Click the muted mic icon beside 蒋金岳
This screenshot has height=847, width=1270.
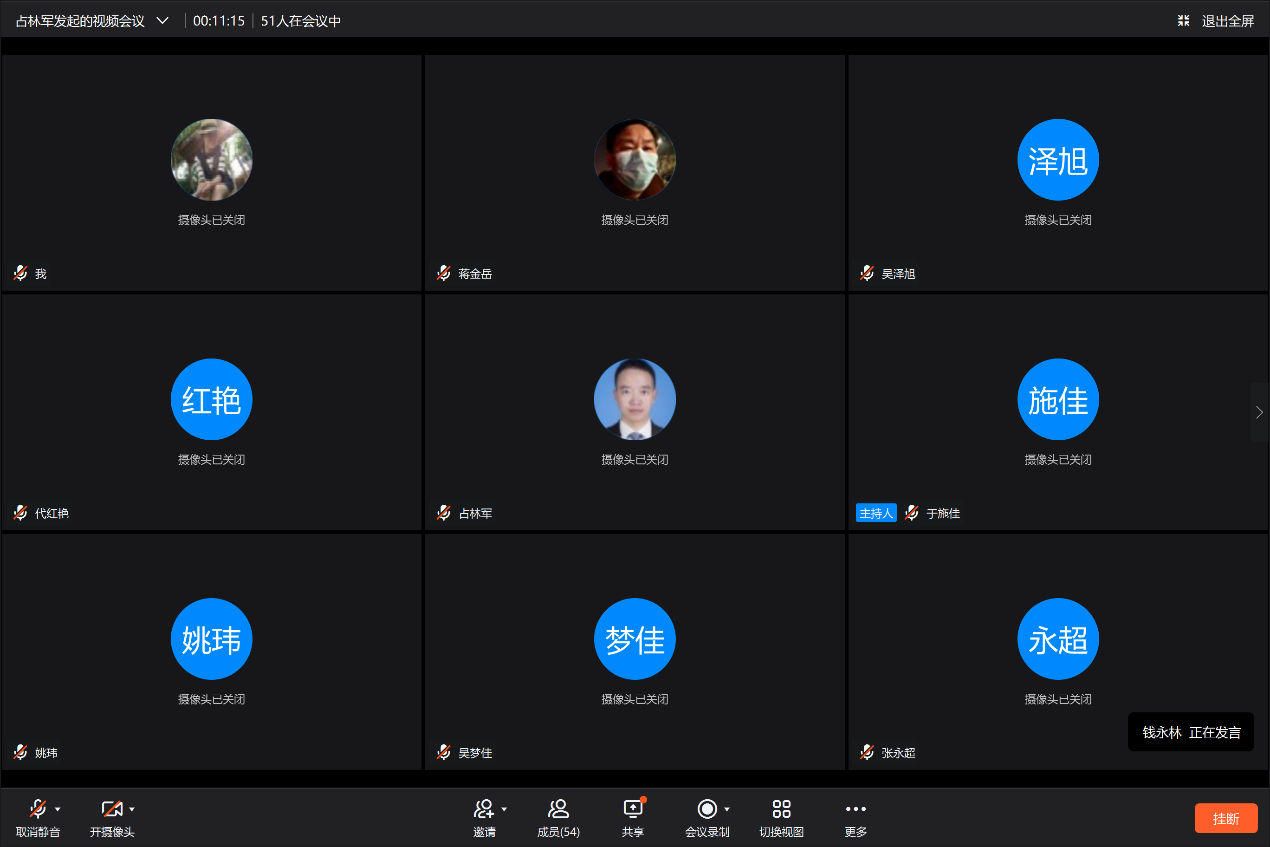click(444, 273)
